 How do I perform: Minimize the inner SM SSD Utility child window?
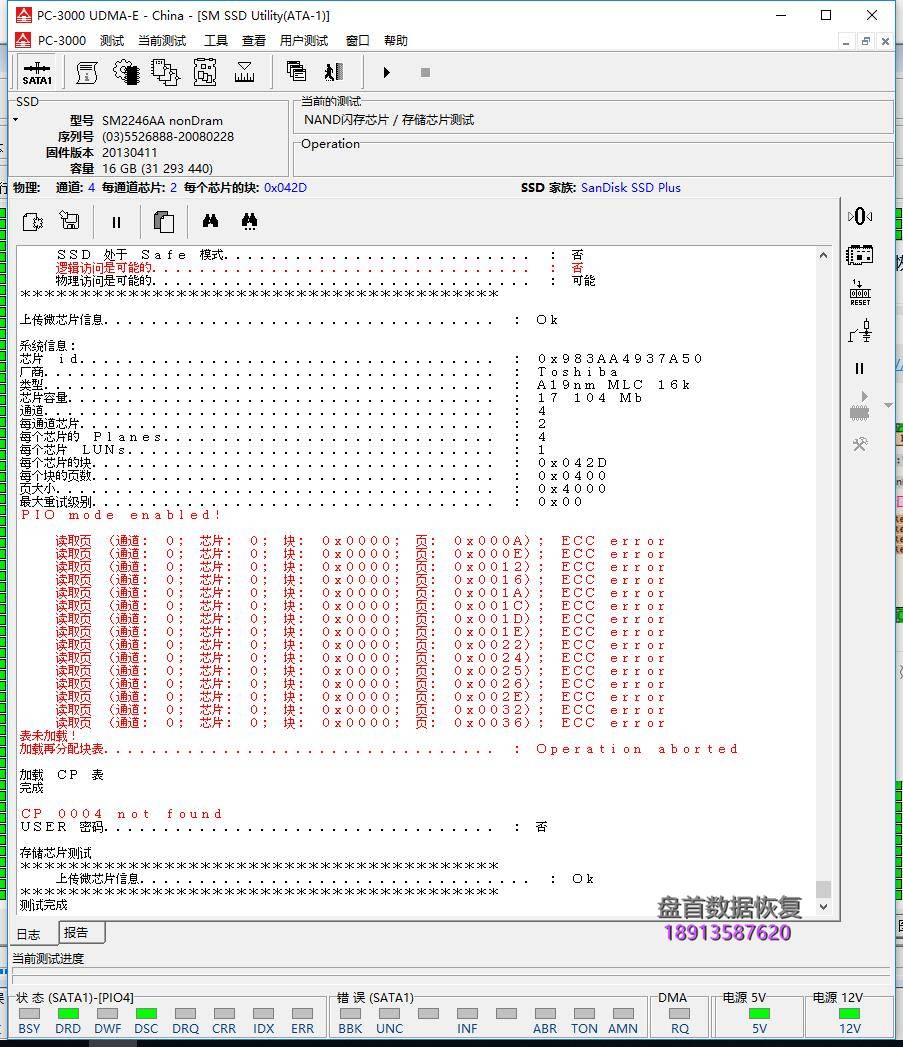tap(846, 41)
